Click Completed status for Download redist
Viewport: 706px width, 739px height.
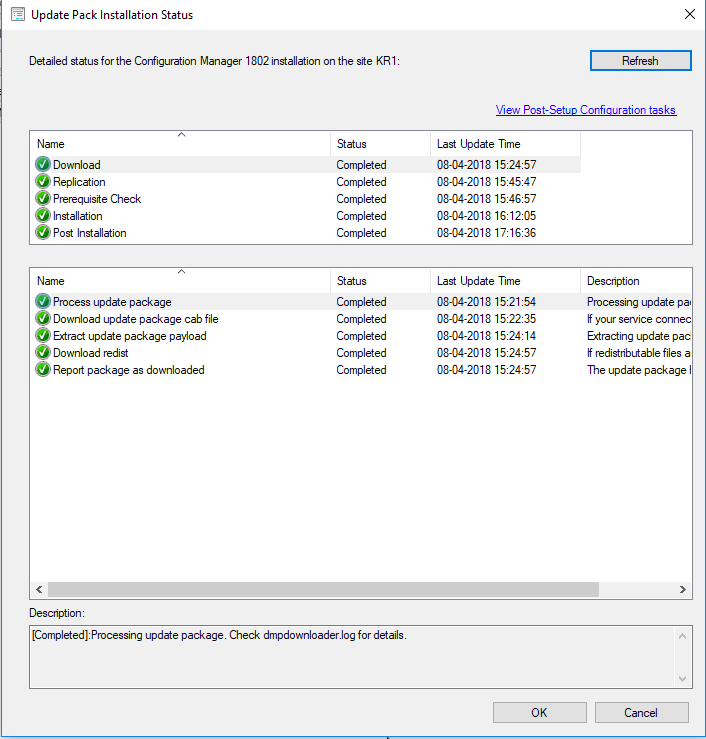(x=361, y=353)
